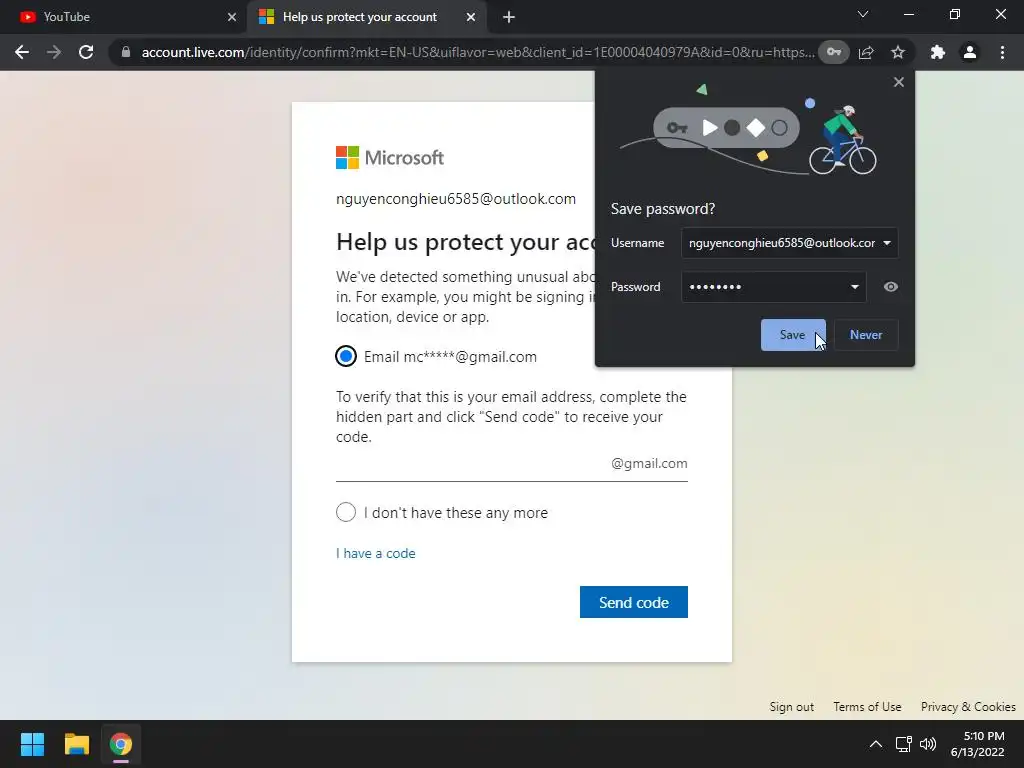Open the Windows Start menu

pos(32,744)
